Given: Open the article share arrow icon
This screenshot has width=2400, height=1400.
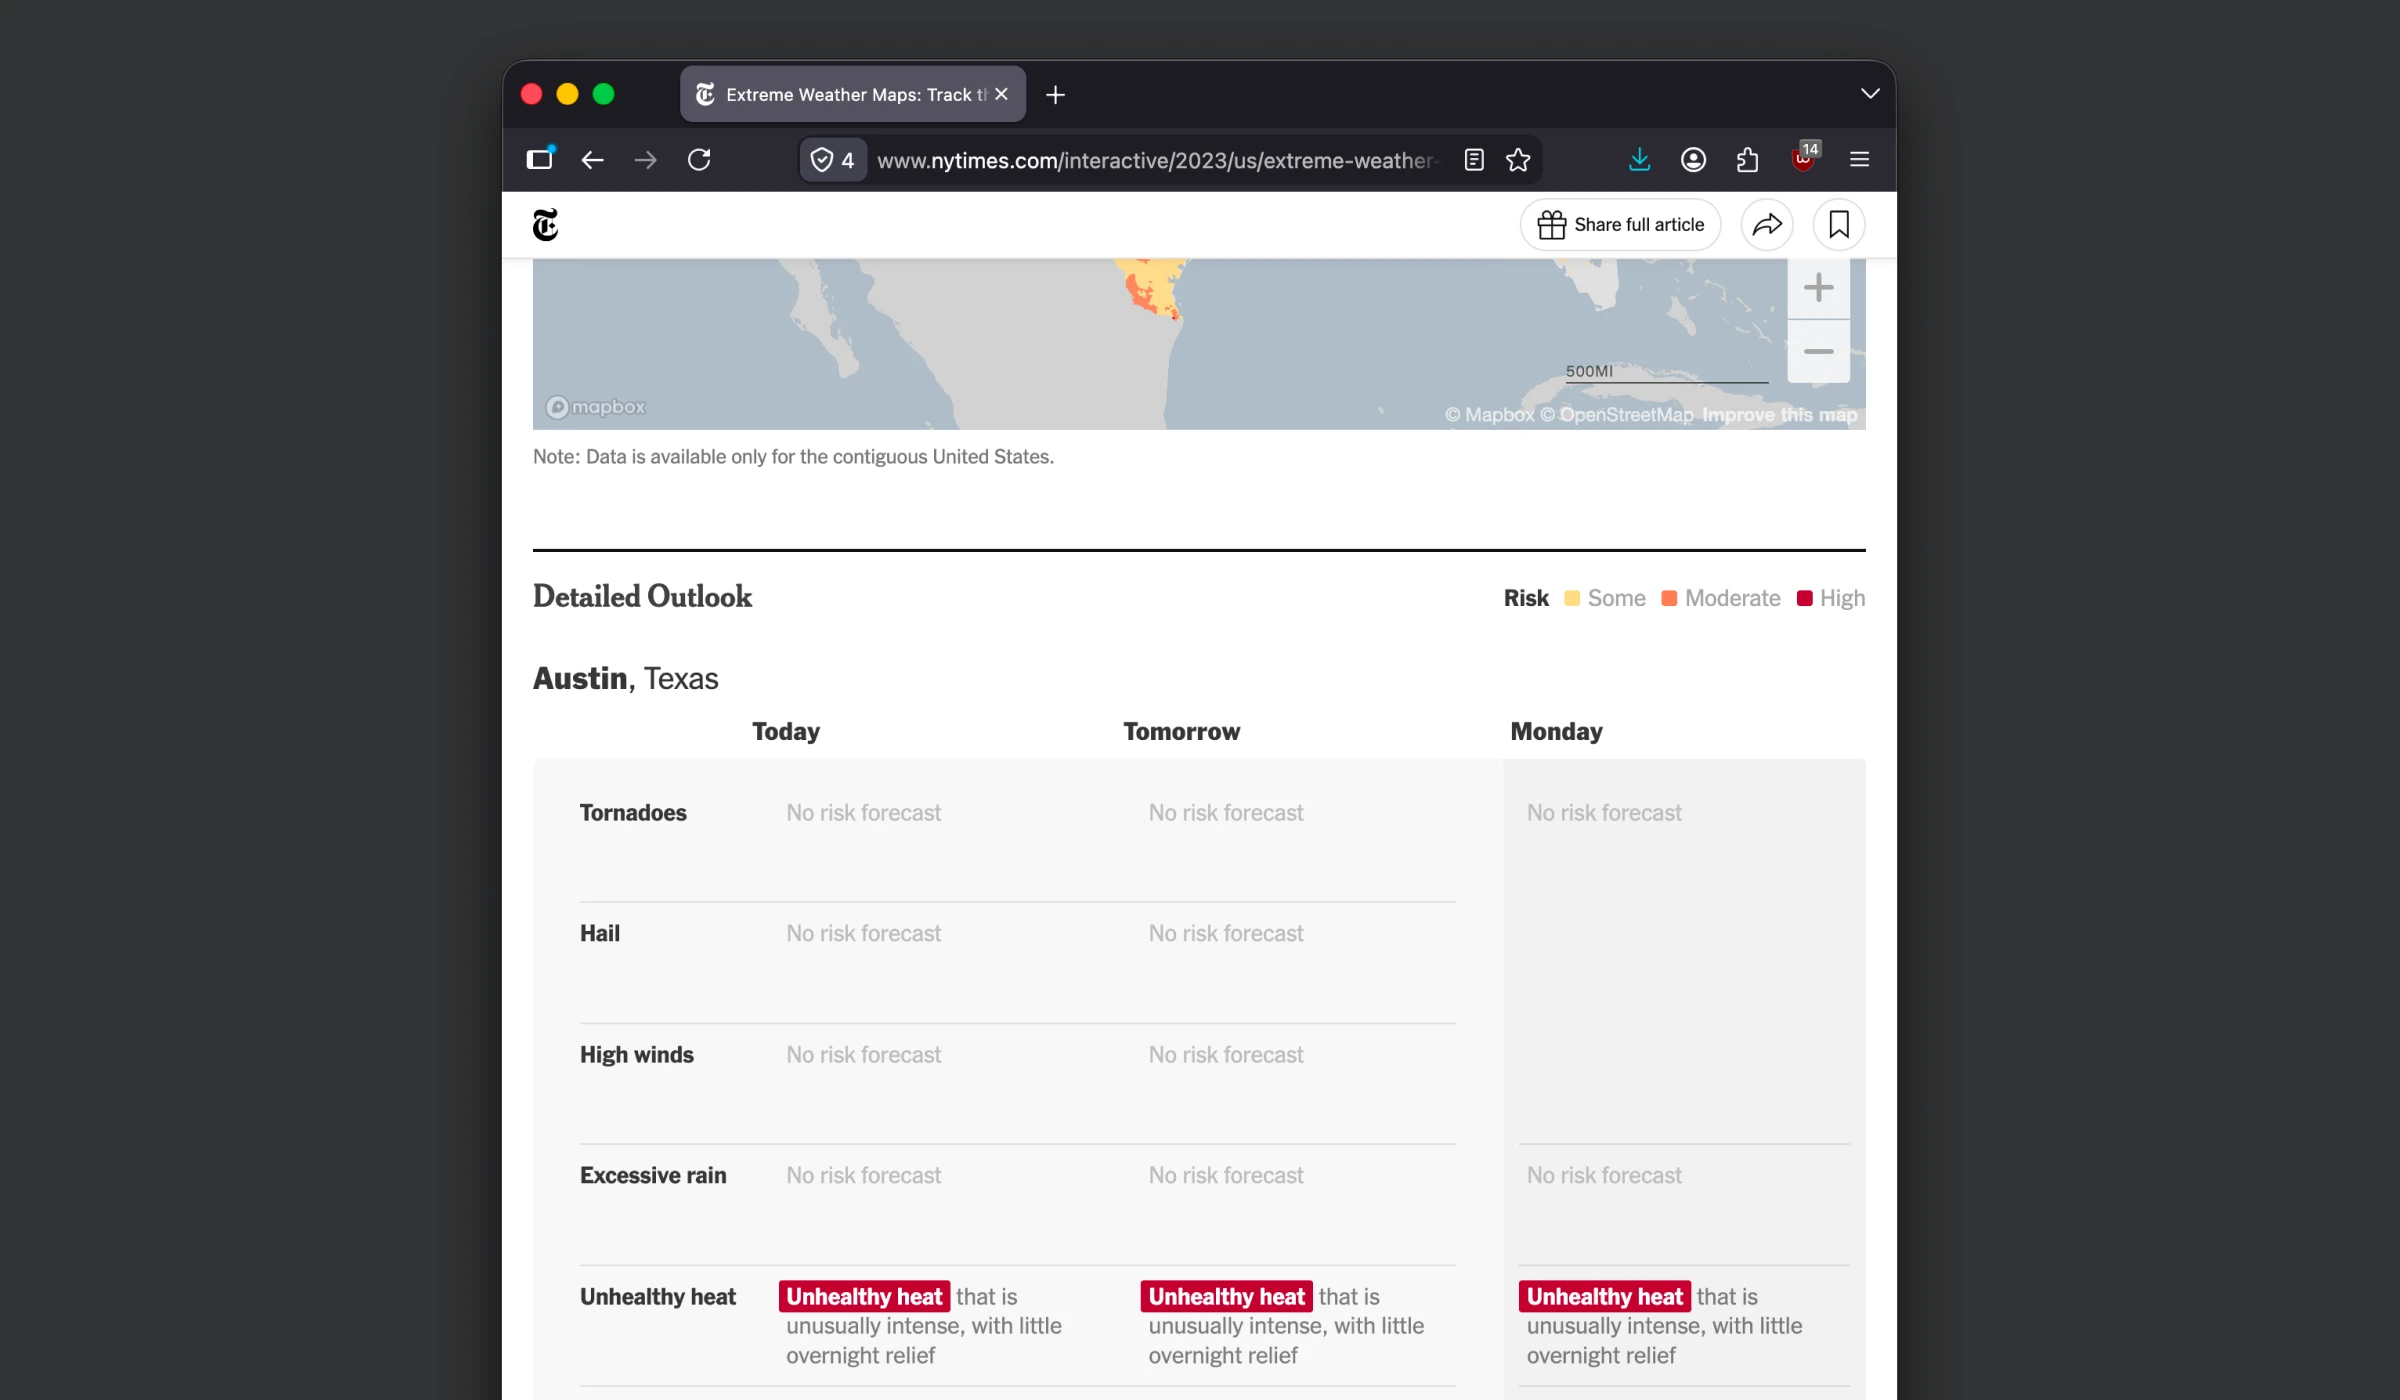Looking at the screenshot, I should coord(1767,225).
